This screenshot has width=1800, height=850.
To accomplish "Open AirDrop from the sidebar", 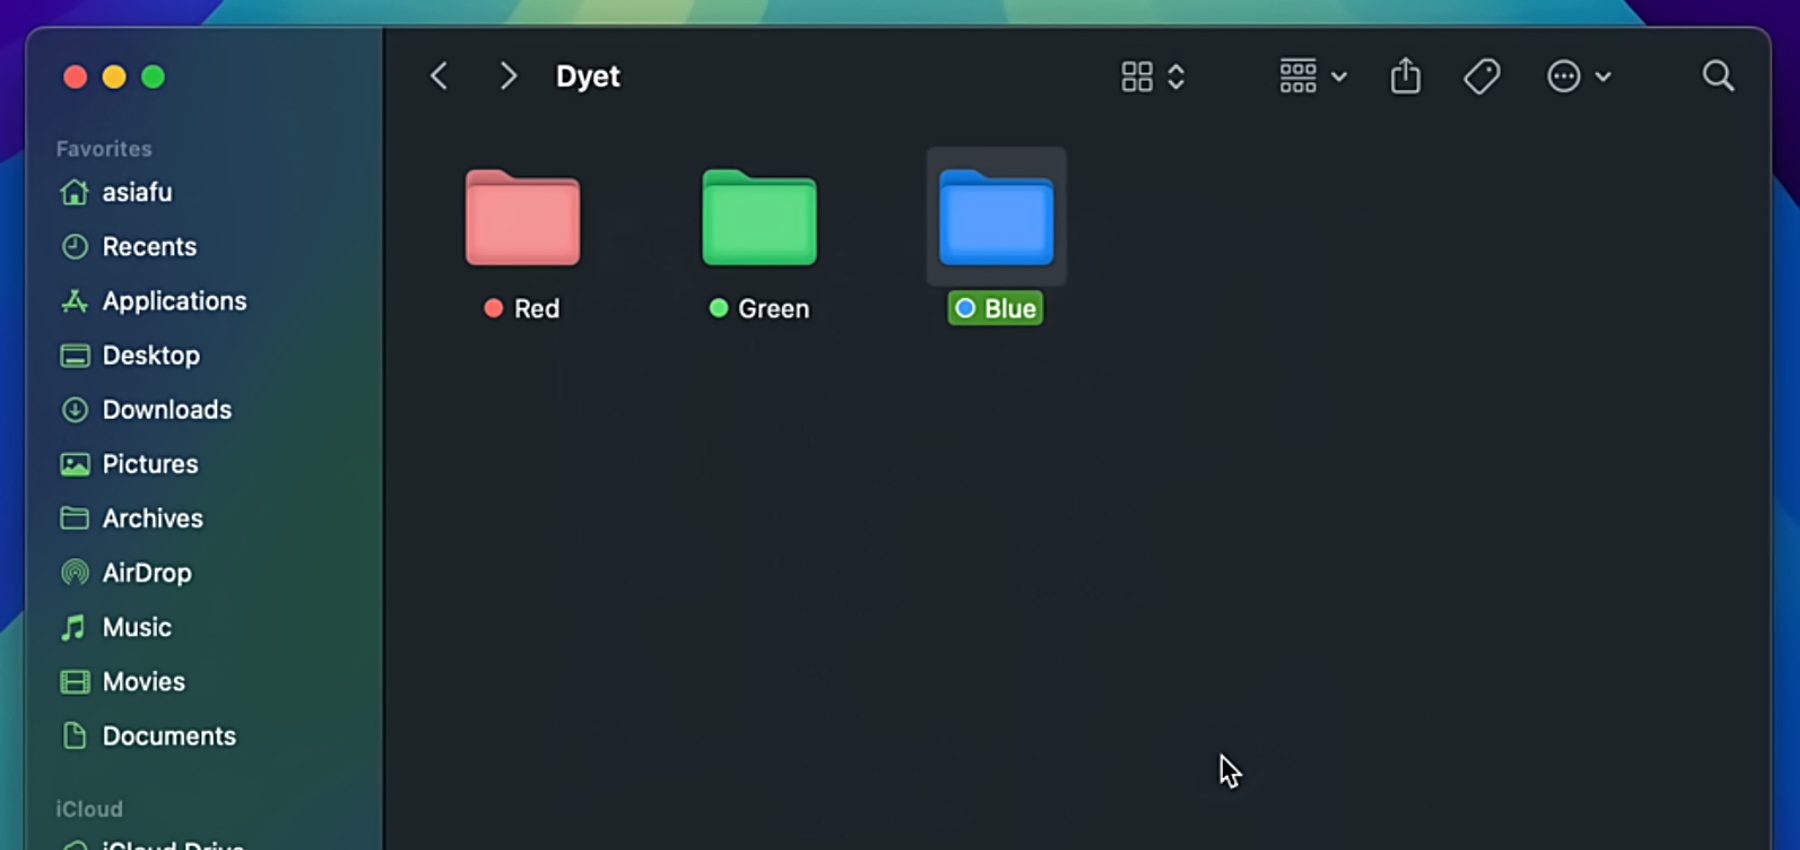I will tap(147, 573).
